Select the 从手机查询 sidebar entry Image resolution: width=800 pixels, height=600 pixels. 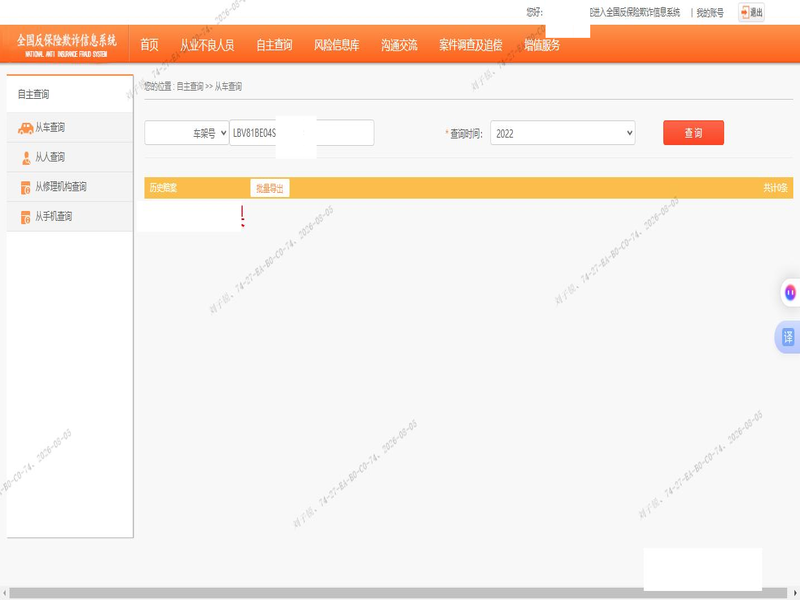pyautogui.click(x=70, y=216)
